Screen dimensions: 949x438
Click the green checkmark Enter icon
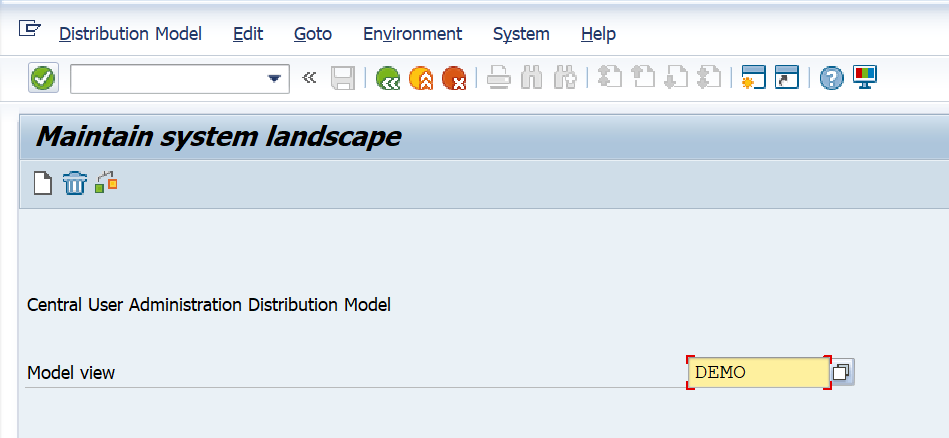(x=44, y=78)
